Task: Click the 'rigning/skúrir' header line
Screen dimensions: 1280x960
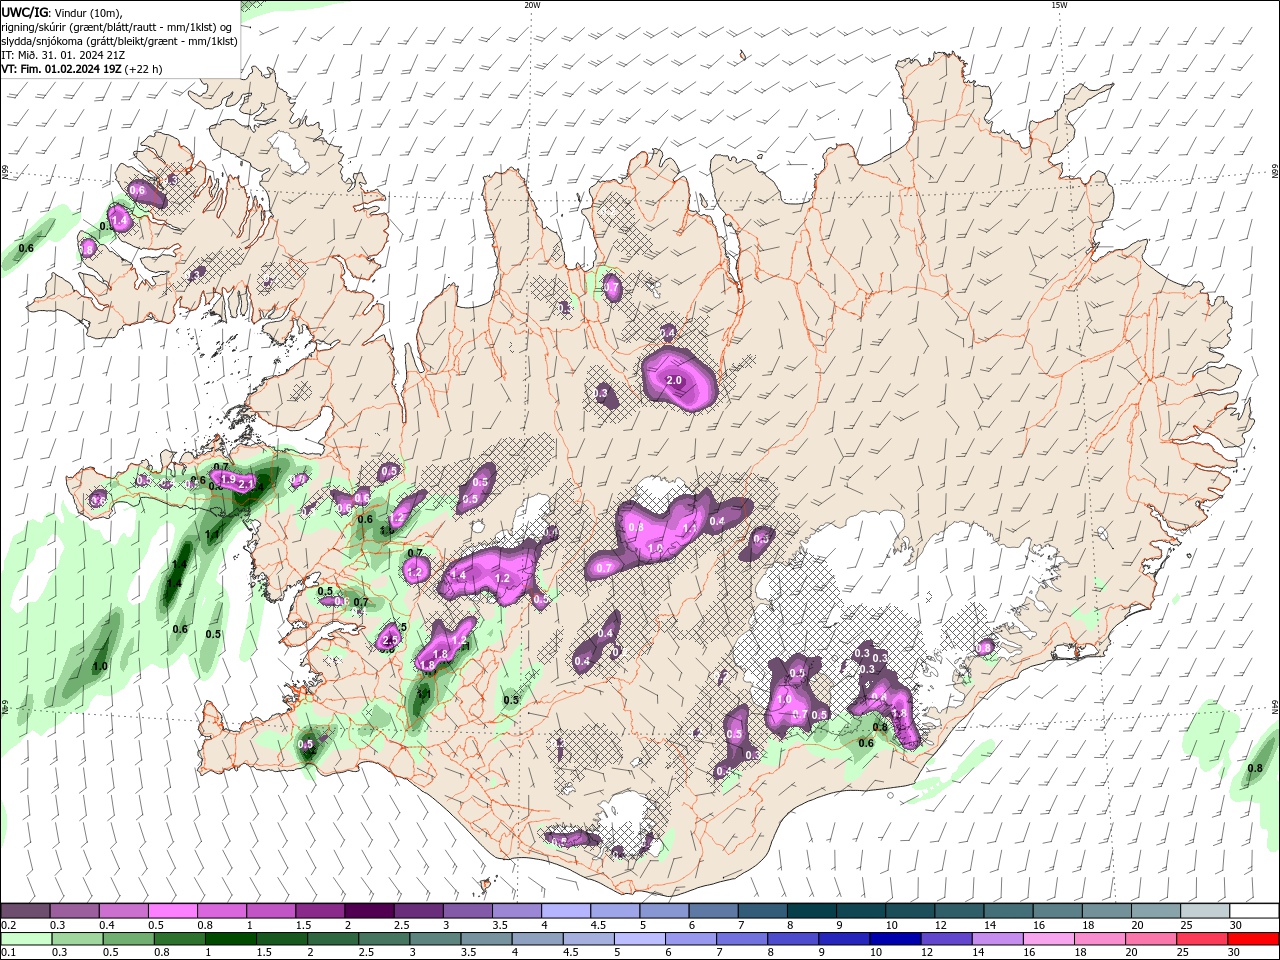Action: tap(117, 26)
